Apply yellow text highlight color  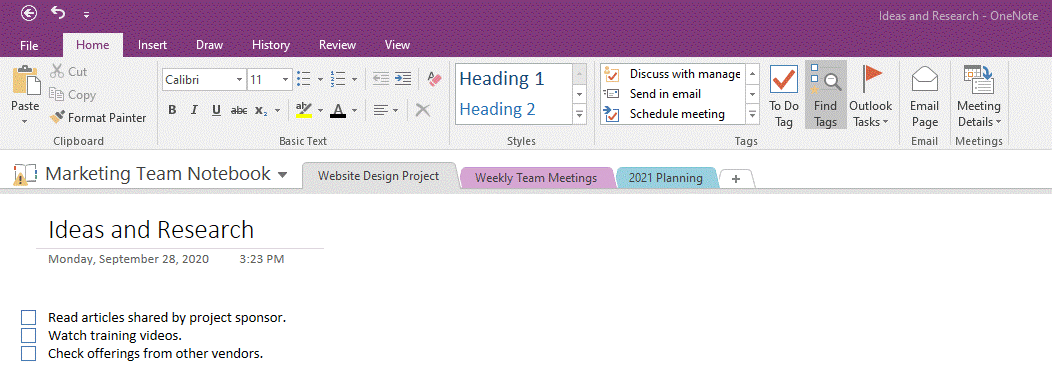(304, 109)
